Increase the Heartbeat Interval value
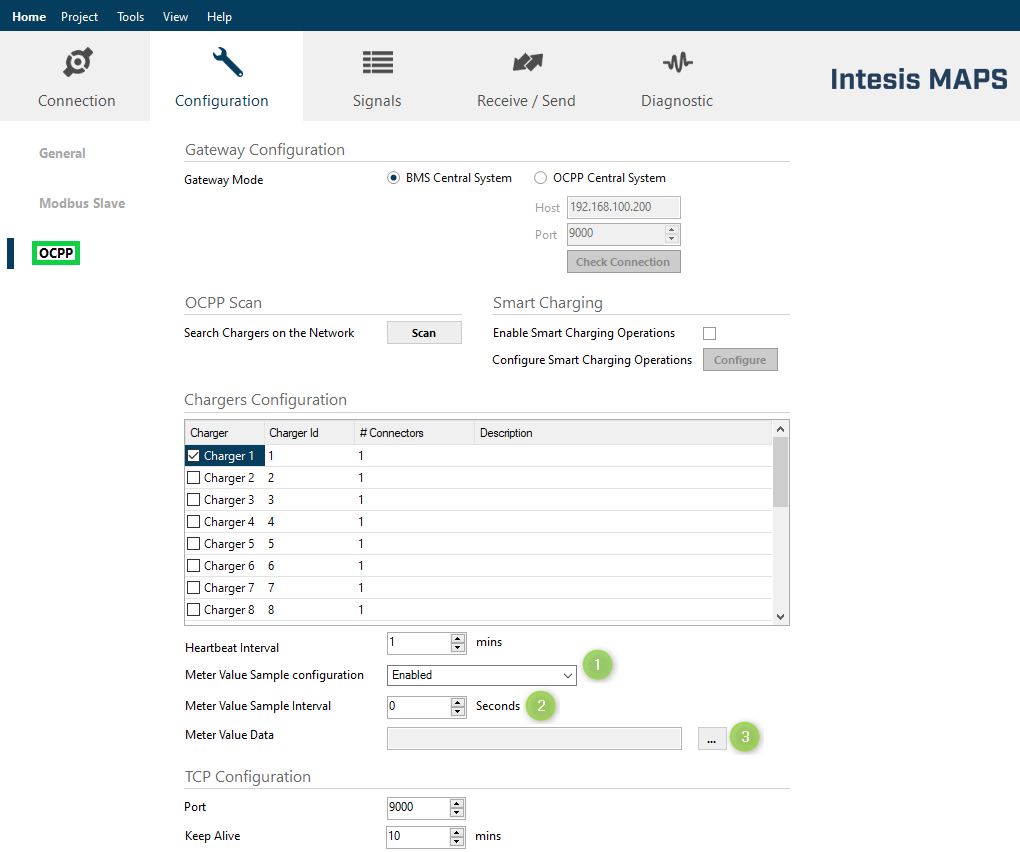The image size is (1020, 852). 458,638
